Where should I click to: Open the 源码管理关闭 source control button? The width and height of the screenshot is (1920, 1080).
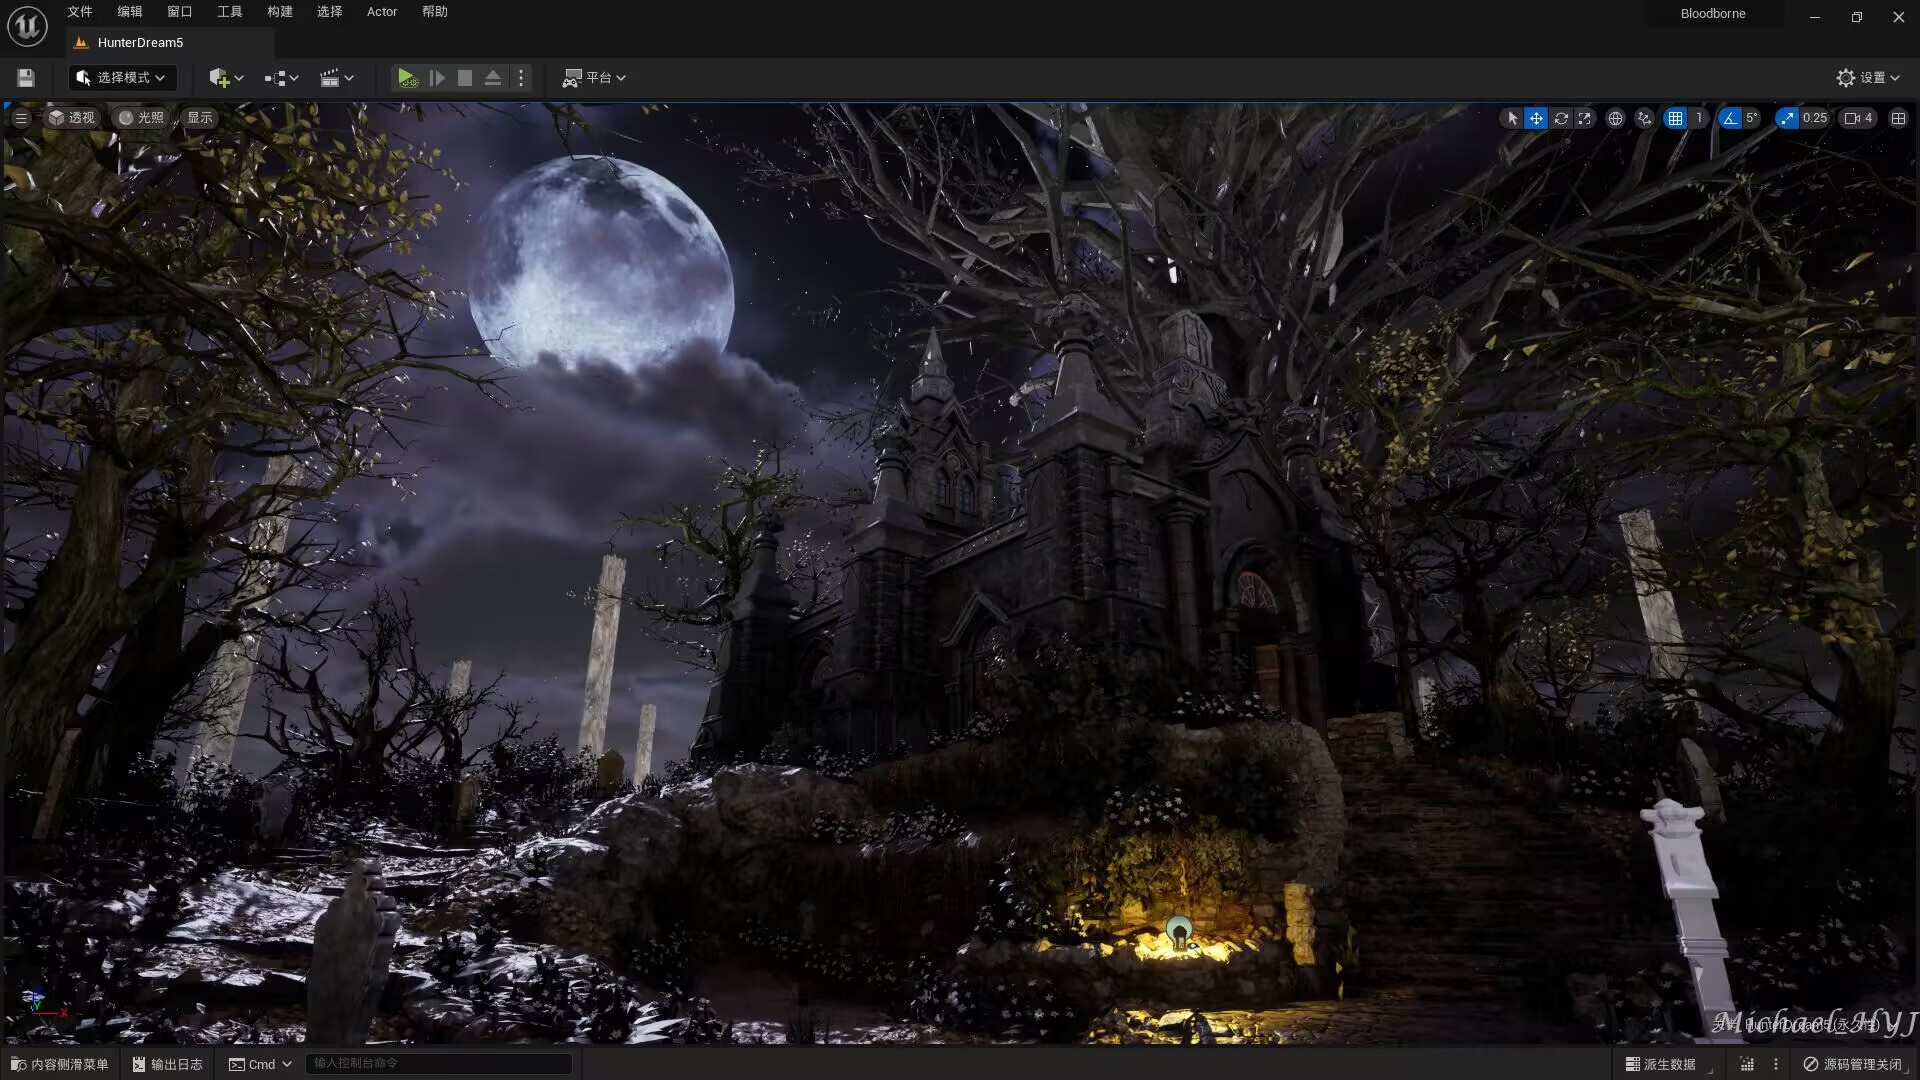pos(1853,1064)
